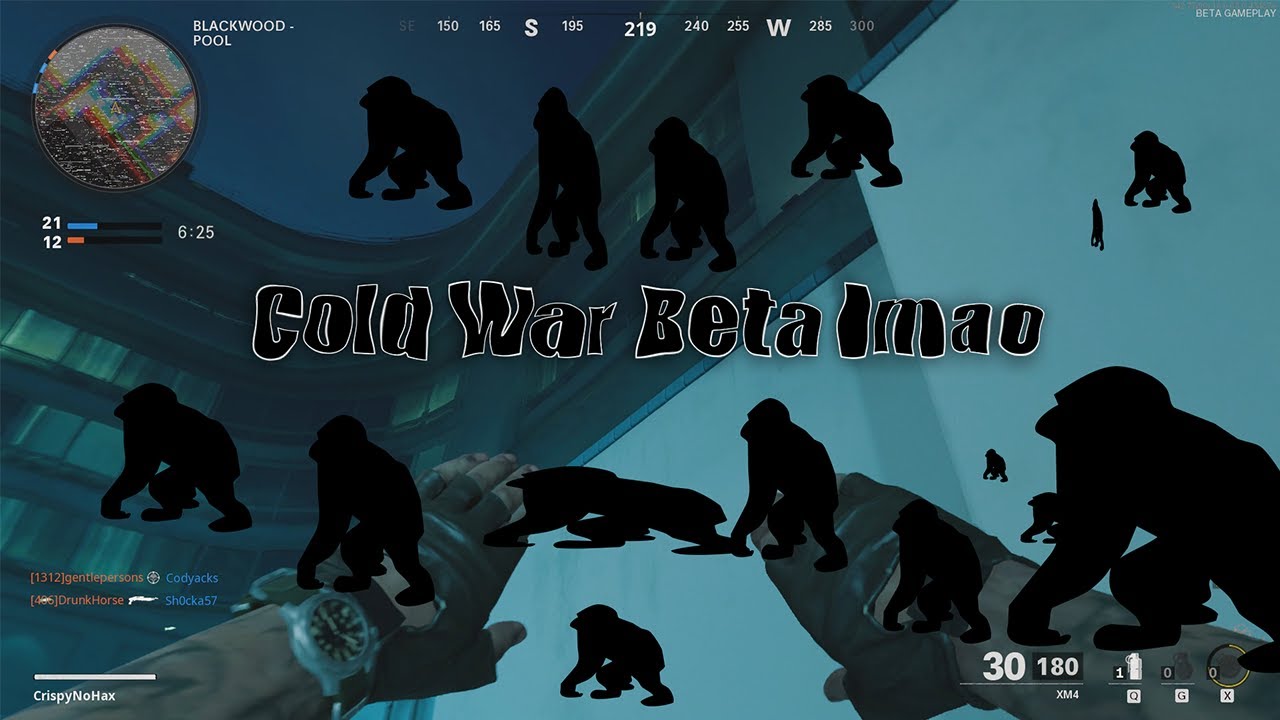
Task: Click compass value 165
Action: click(x=489, y=26)
